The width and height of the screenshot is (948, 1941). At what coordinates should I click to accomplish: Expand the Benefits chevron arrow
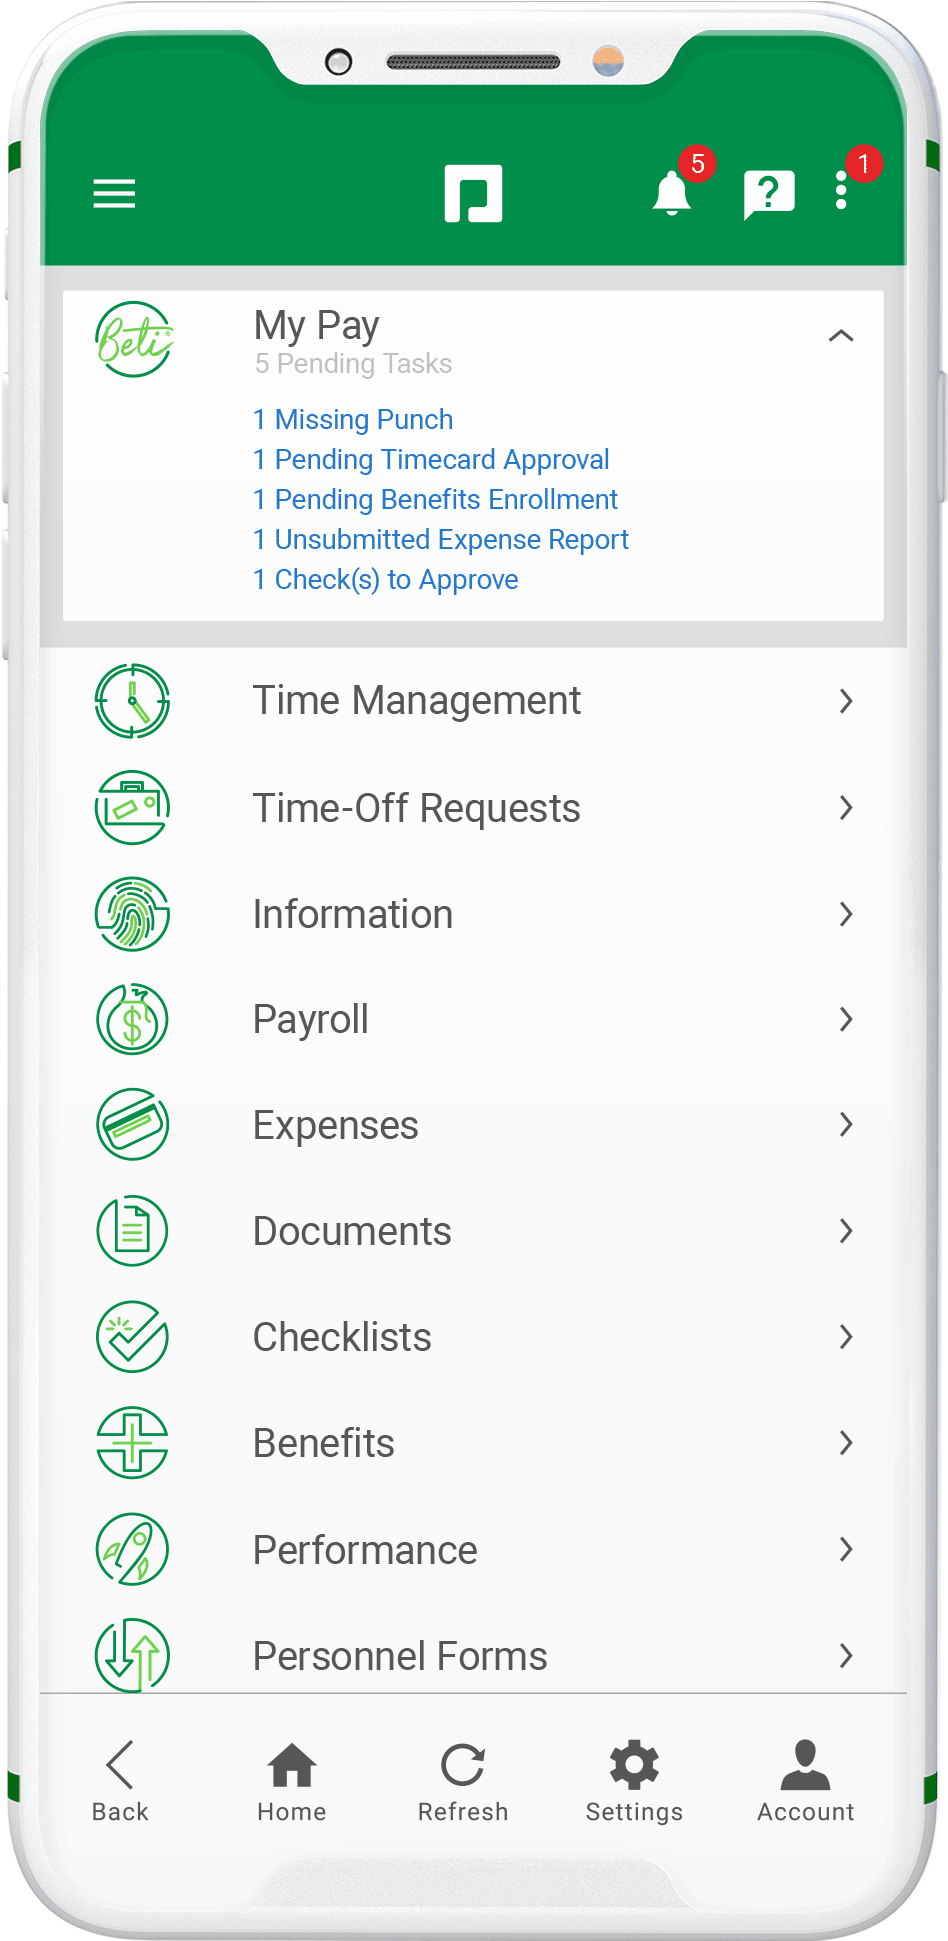(846, 1443)
